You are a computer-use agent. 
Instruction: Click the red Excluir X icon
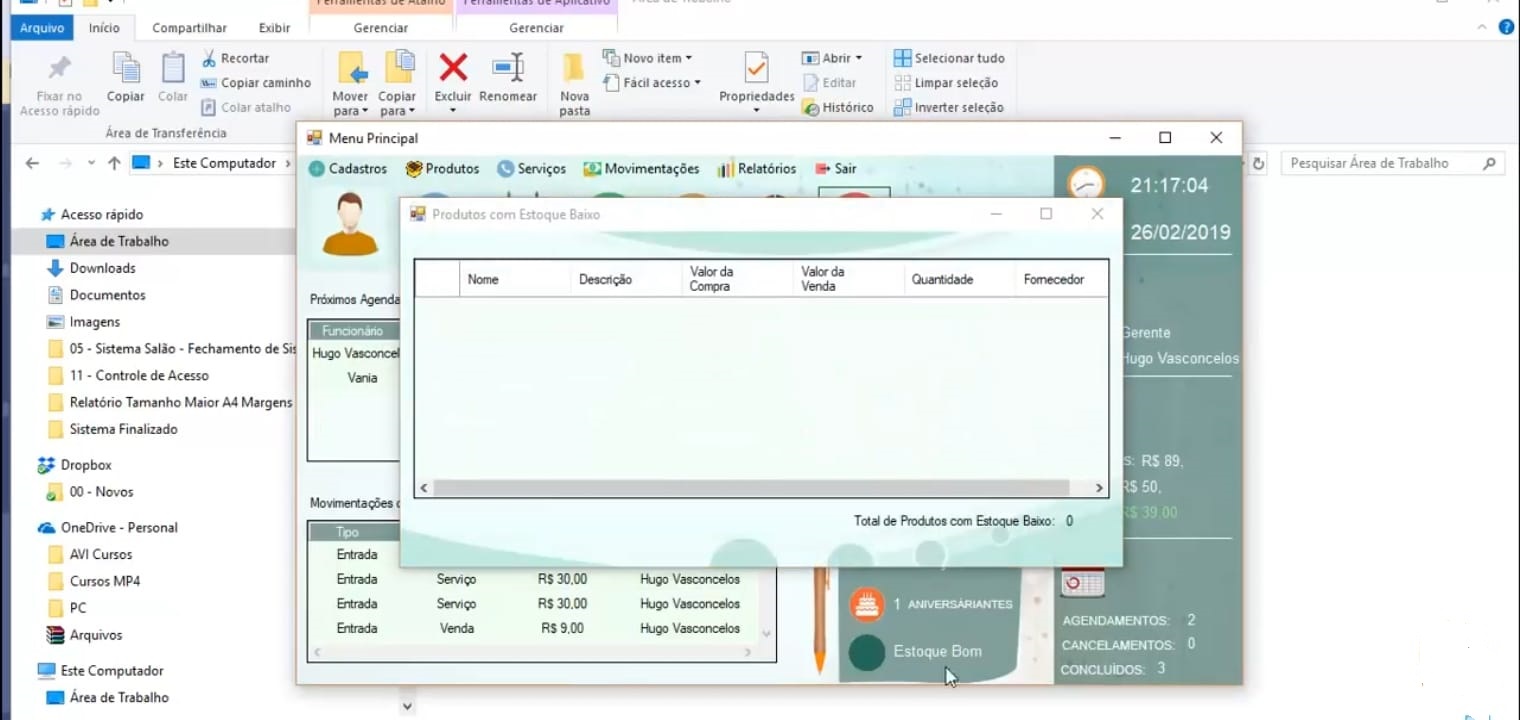(x=453, y=68)
